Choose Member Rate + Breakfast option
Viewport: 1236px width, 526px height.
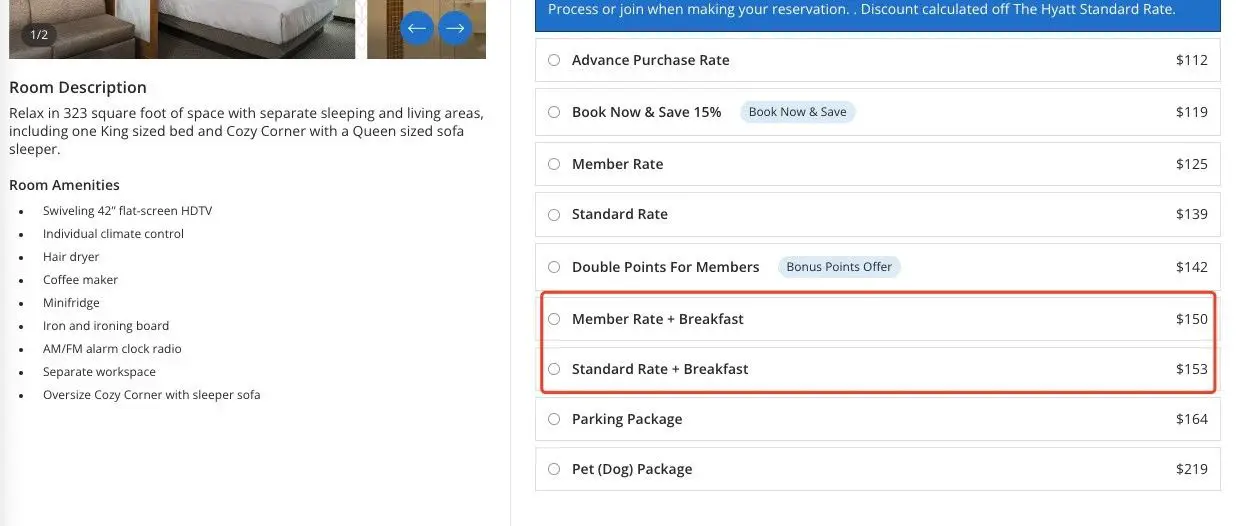(554, 319)
